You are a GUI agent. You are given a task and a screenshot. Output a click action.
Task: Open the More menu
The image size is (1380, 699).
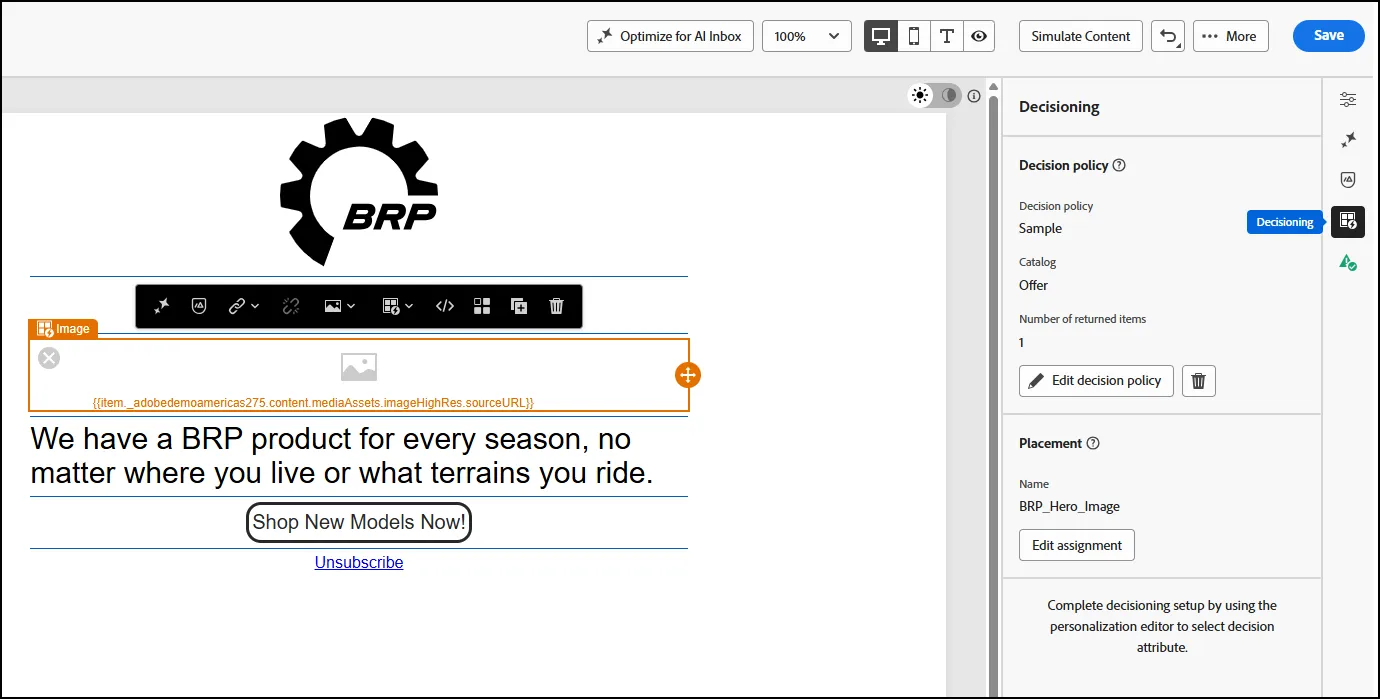(x=1231, y=36)
